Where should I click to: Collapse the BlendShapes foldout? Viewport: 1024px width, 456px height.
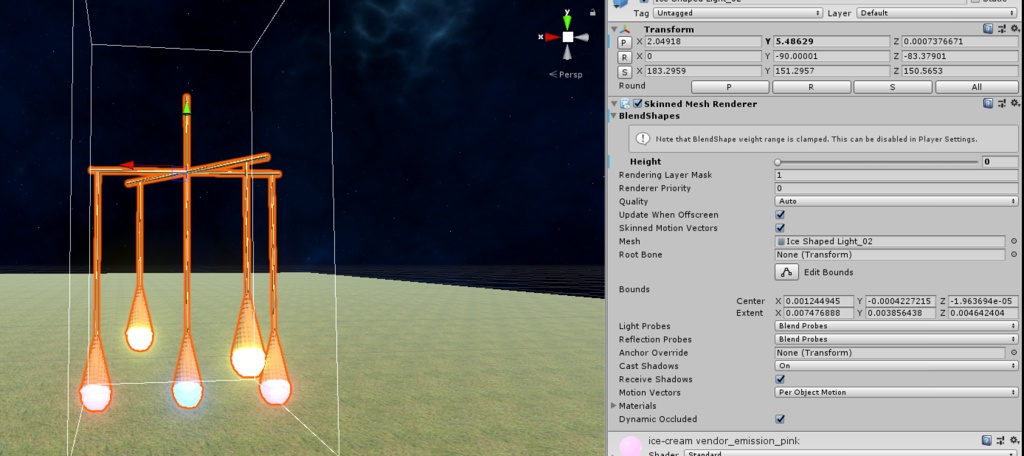[x=613, y=116]
